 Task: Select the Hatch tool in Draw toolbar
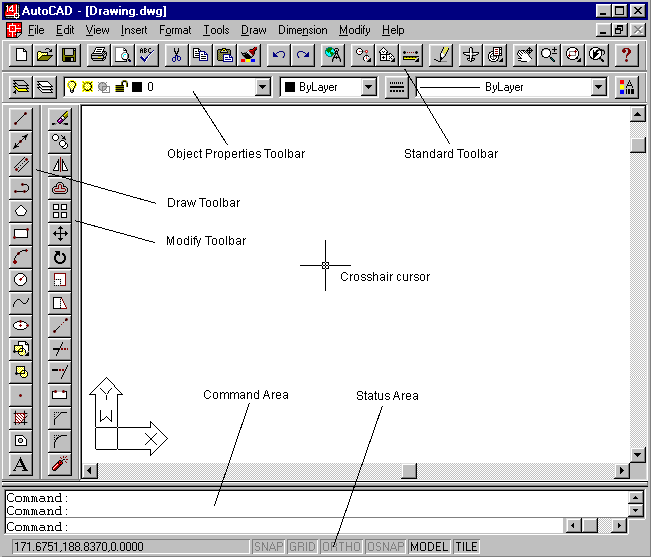[20, 418]
